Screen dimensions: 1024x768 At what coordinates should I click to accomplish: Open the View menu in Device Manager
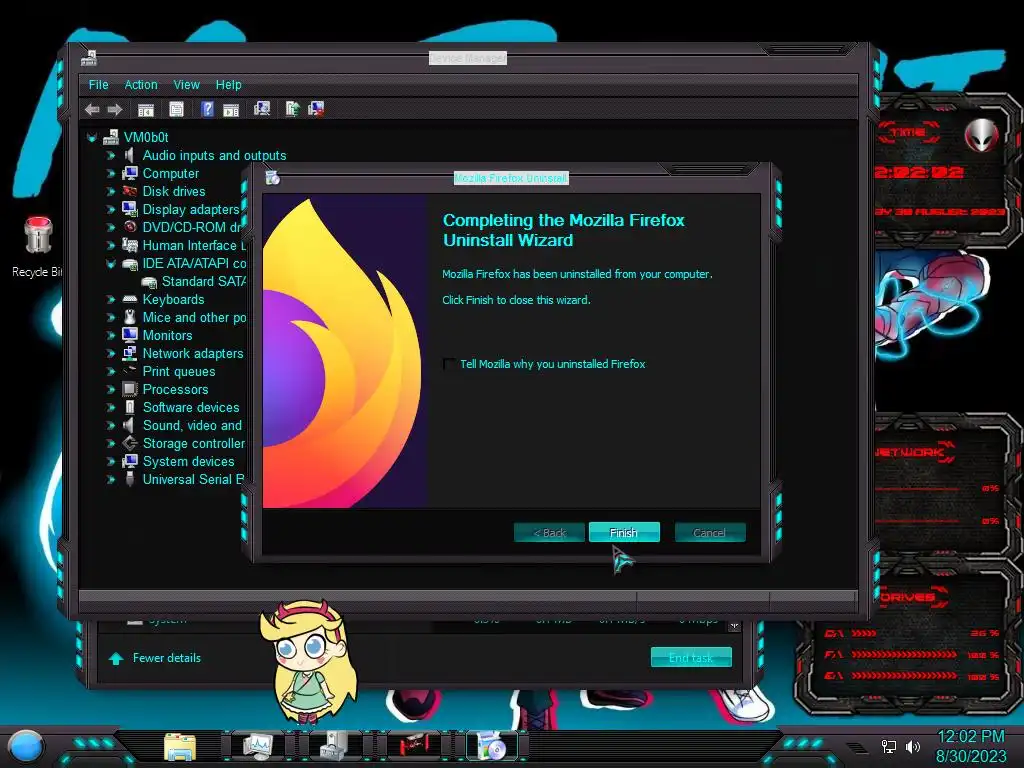coord(186,85)
